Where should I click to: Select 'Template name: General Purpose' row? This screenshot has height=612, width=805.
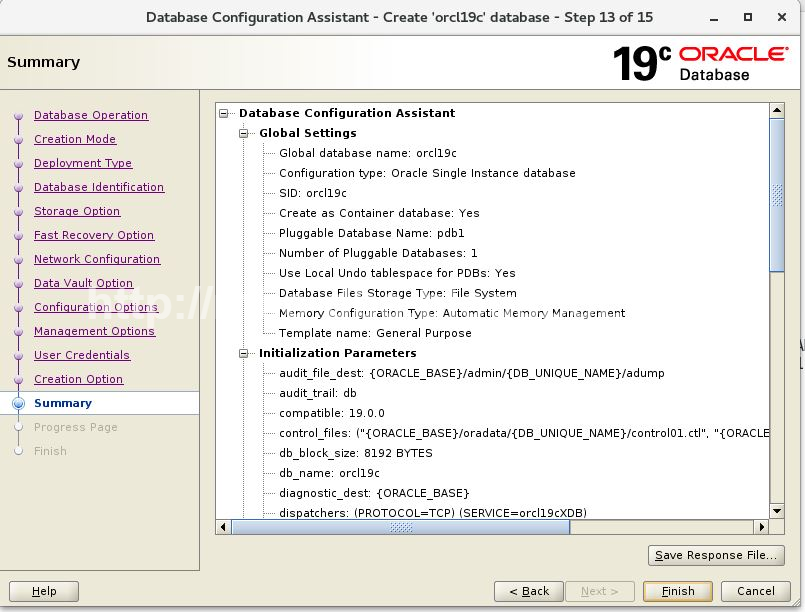[x=375, y=333]
